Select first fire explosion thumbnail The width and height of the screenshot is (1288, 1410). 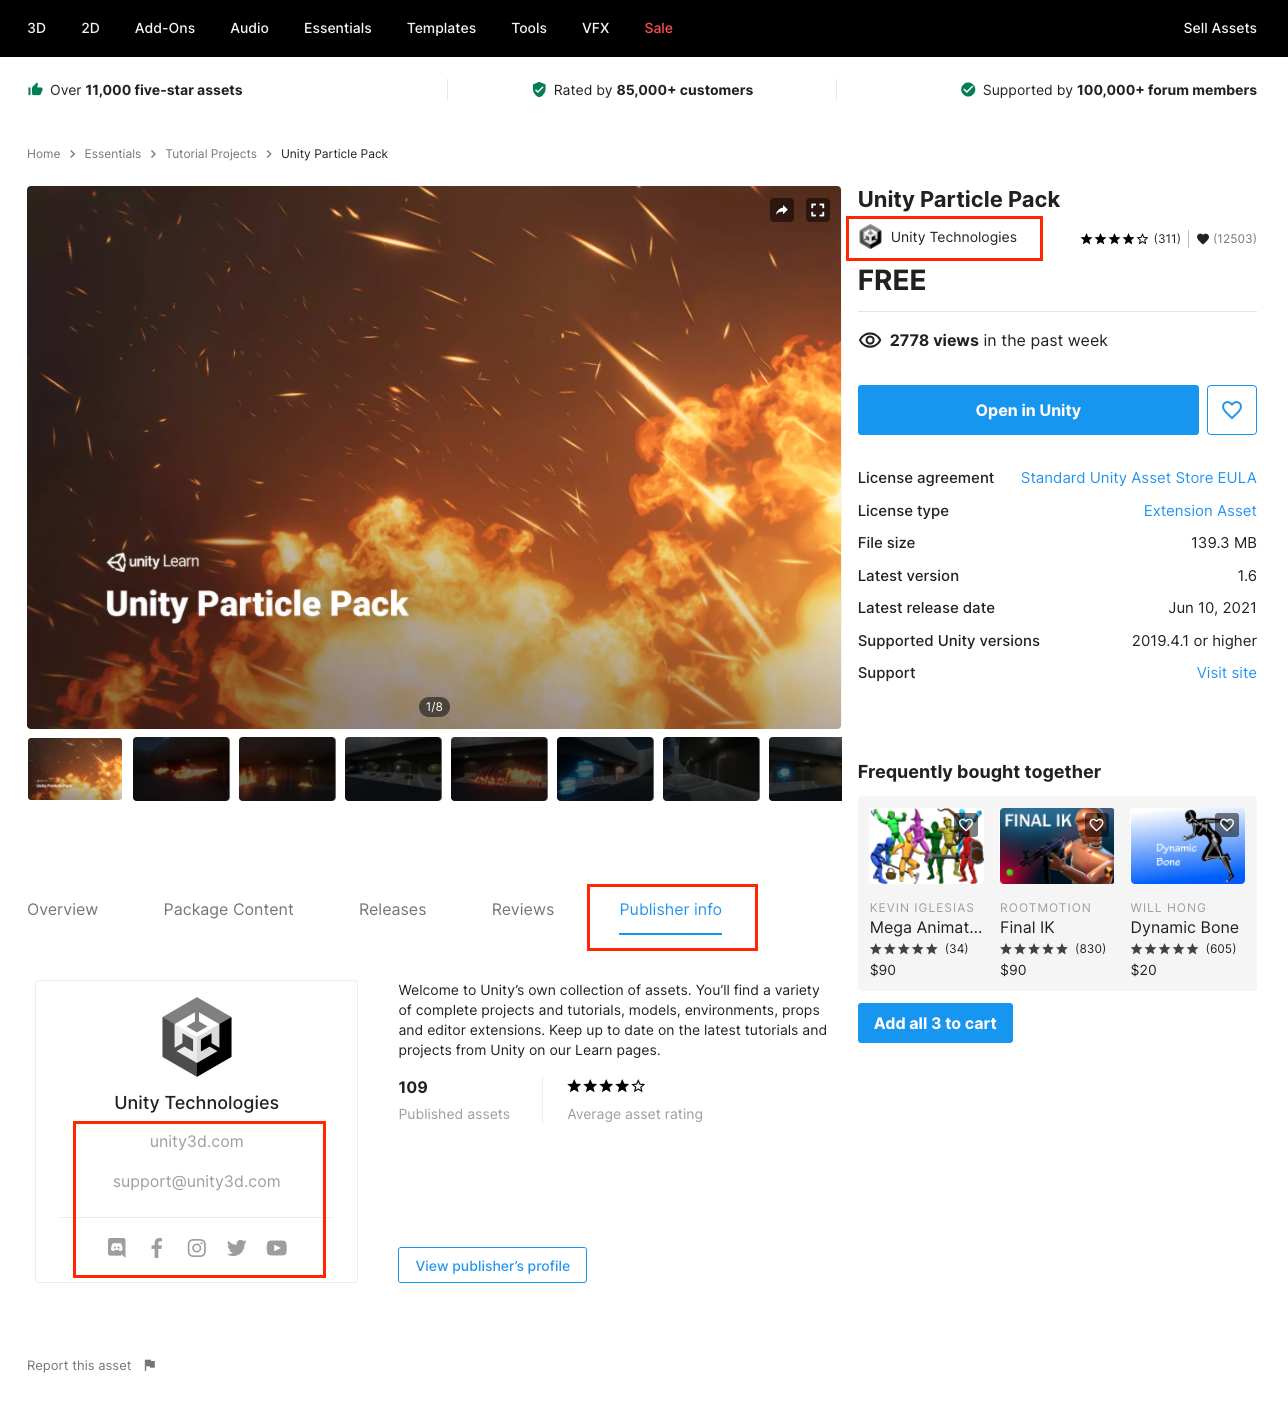75,769
